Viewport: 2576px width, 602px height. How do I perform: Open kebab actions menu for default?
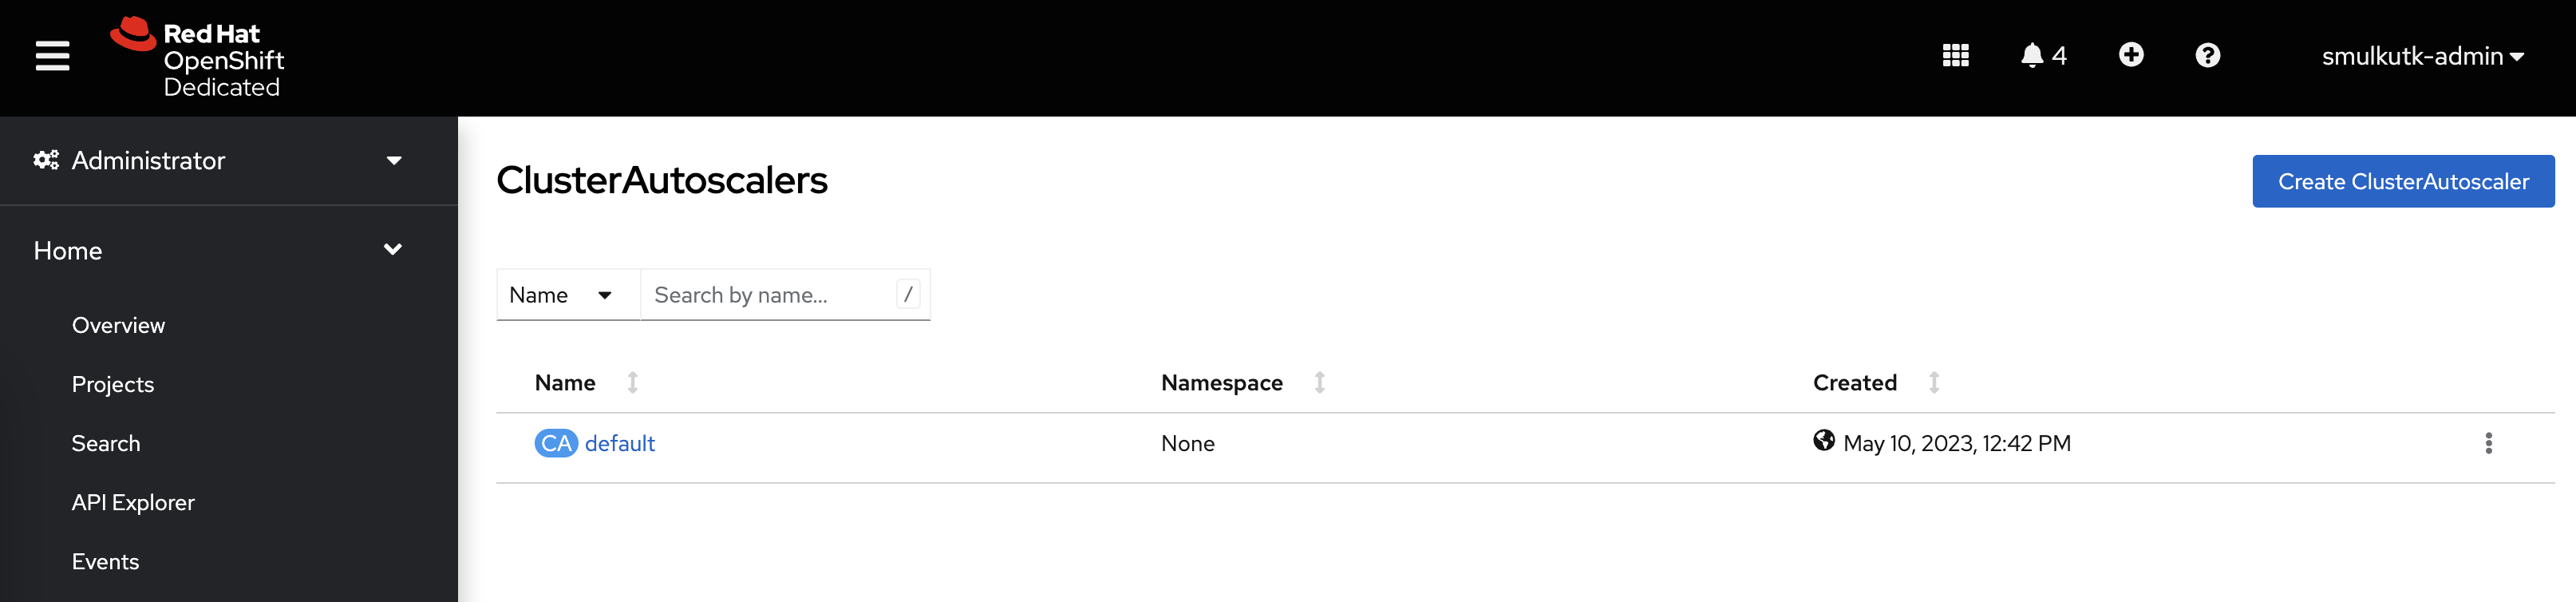coord(2488,443)
